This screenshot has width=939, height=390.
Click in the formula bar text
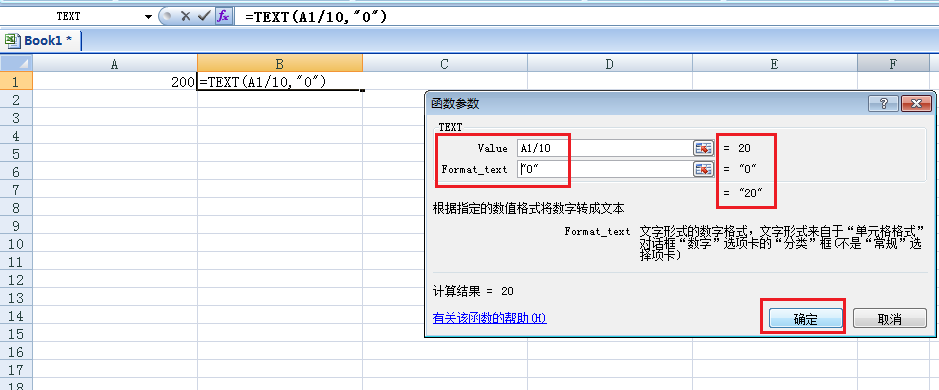[316, 17]
